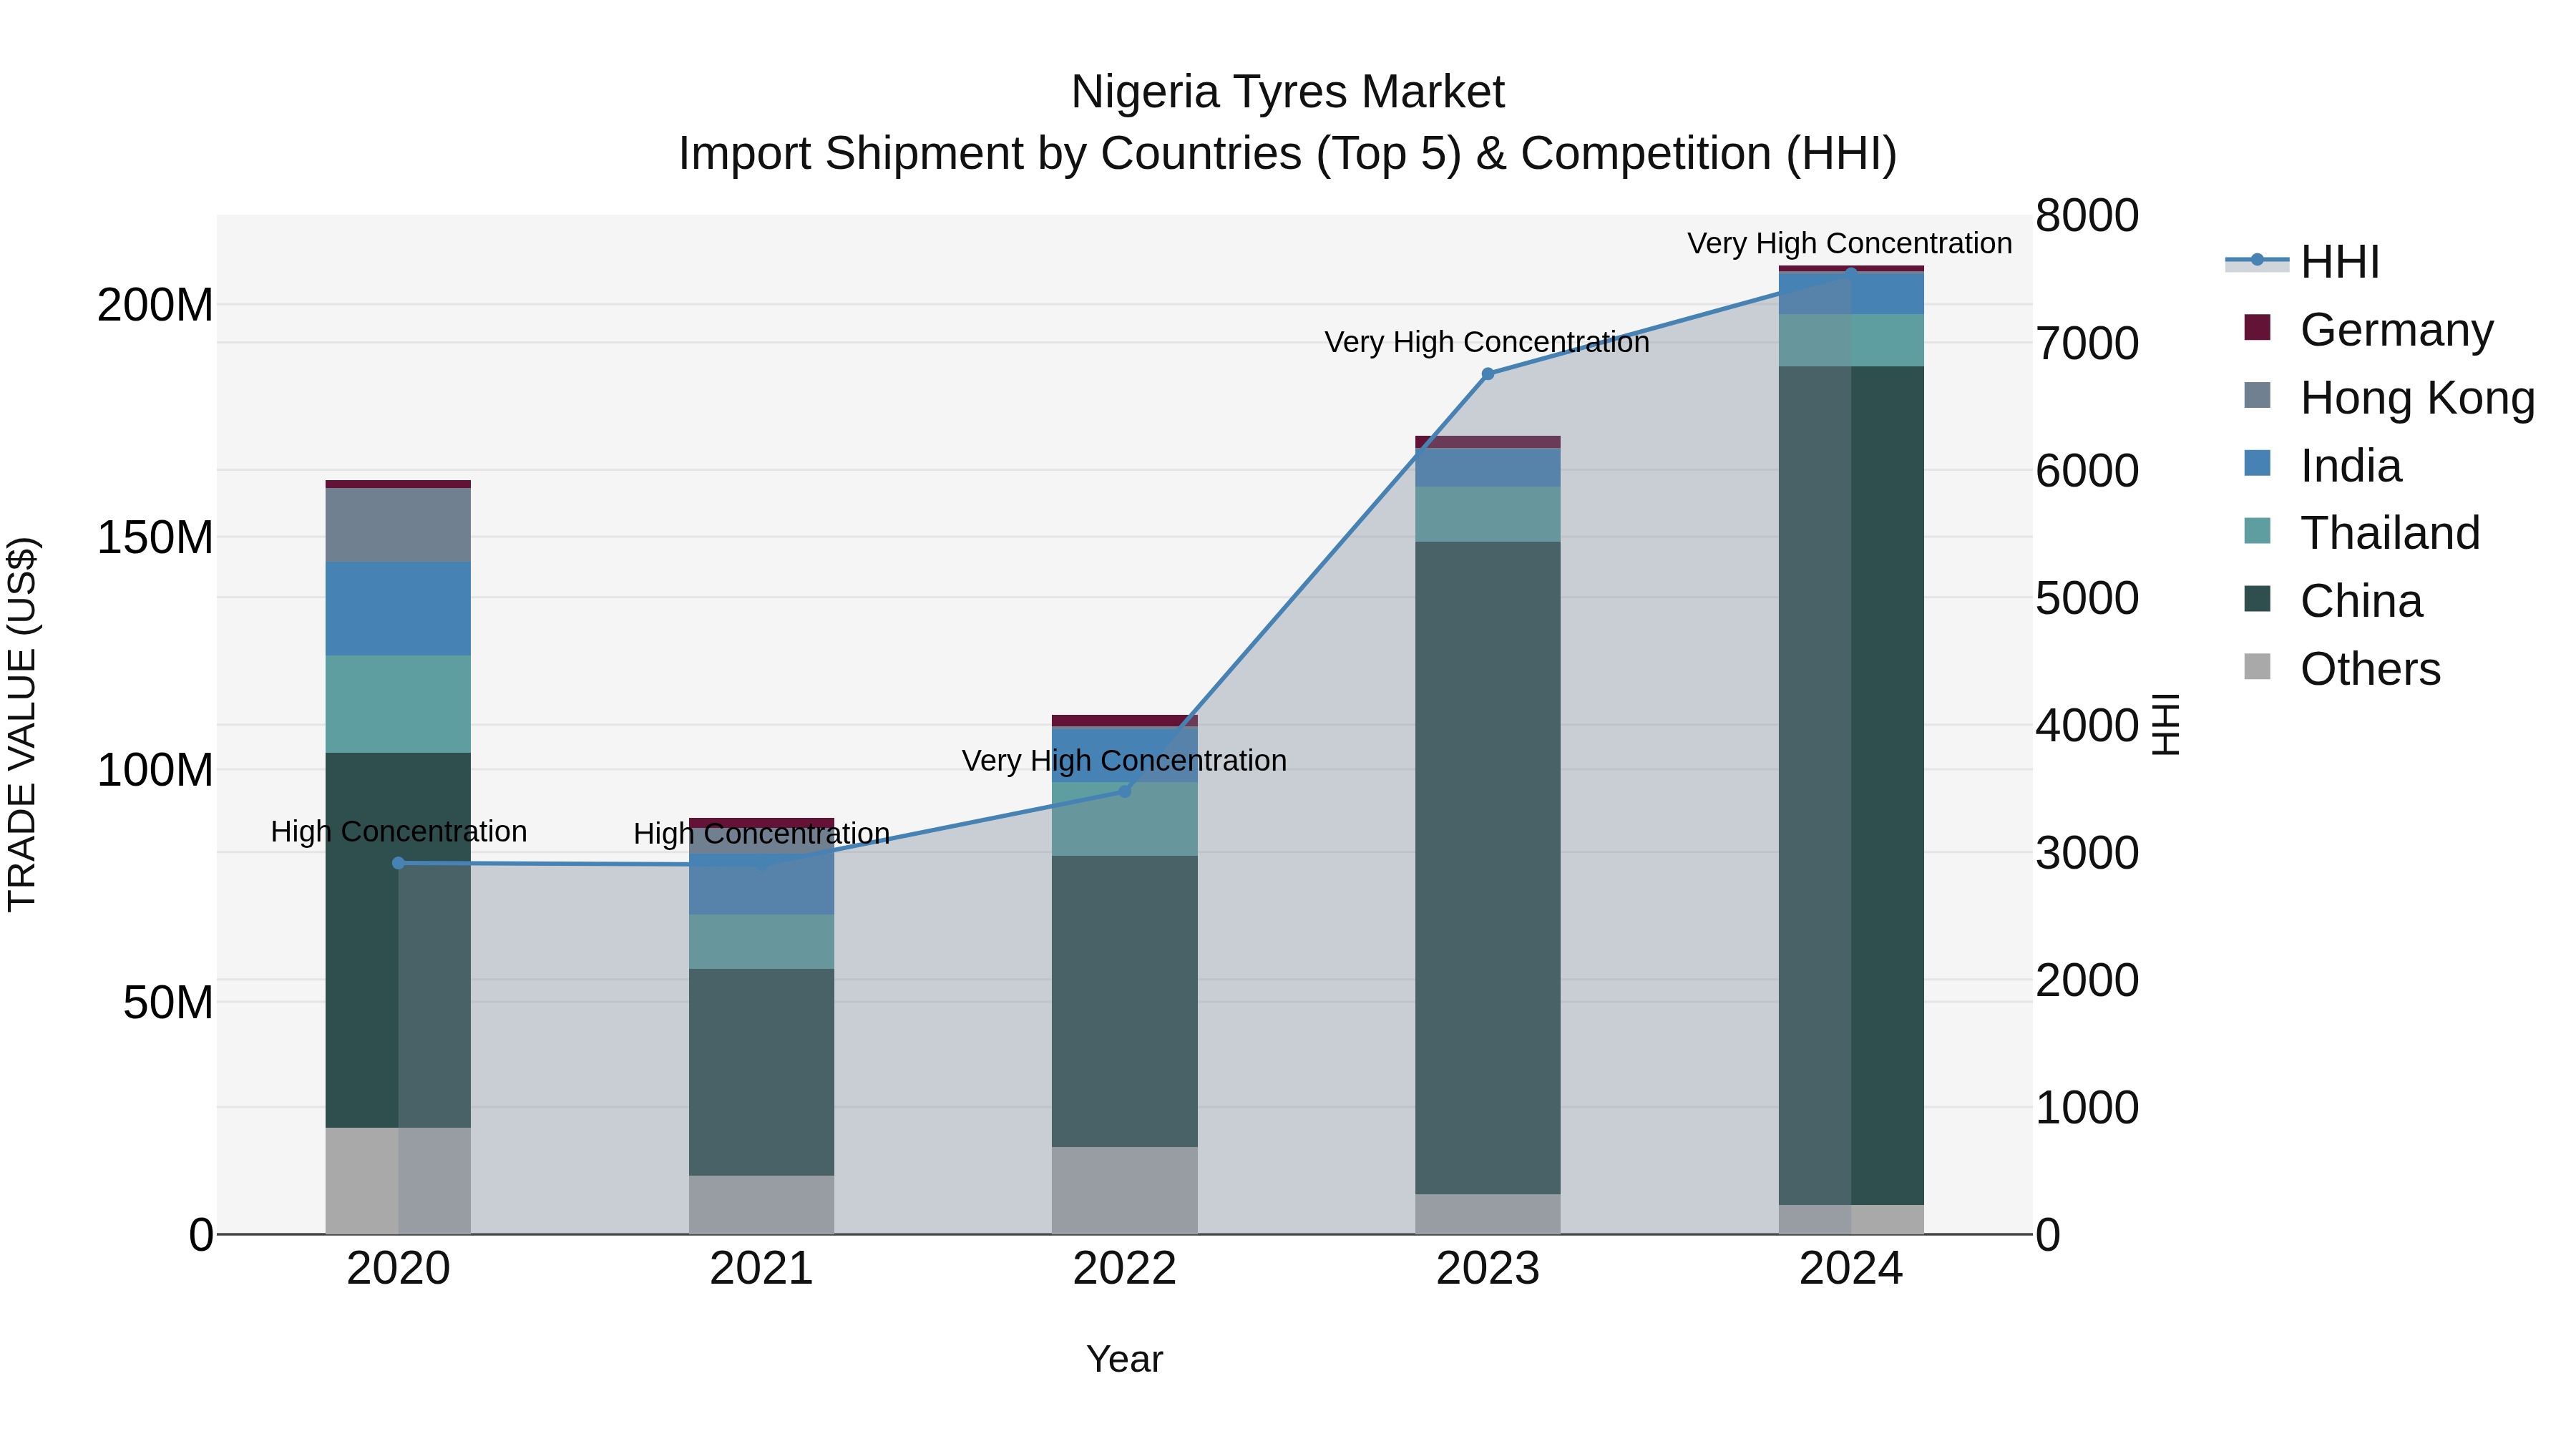This screenshot has width=2576, height=1449.
Task: Click the 2020 High Concentration annotation
Action: pos(398,831)
